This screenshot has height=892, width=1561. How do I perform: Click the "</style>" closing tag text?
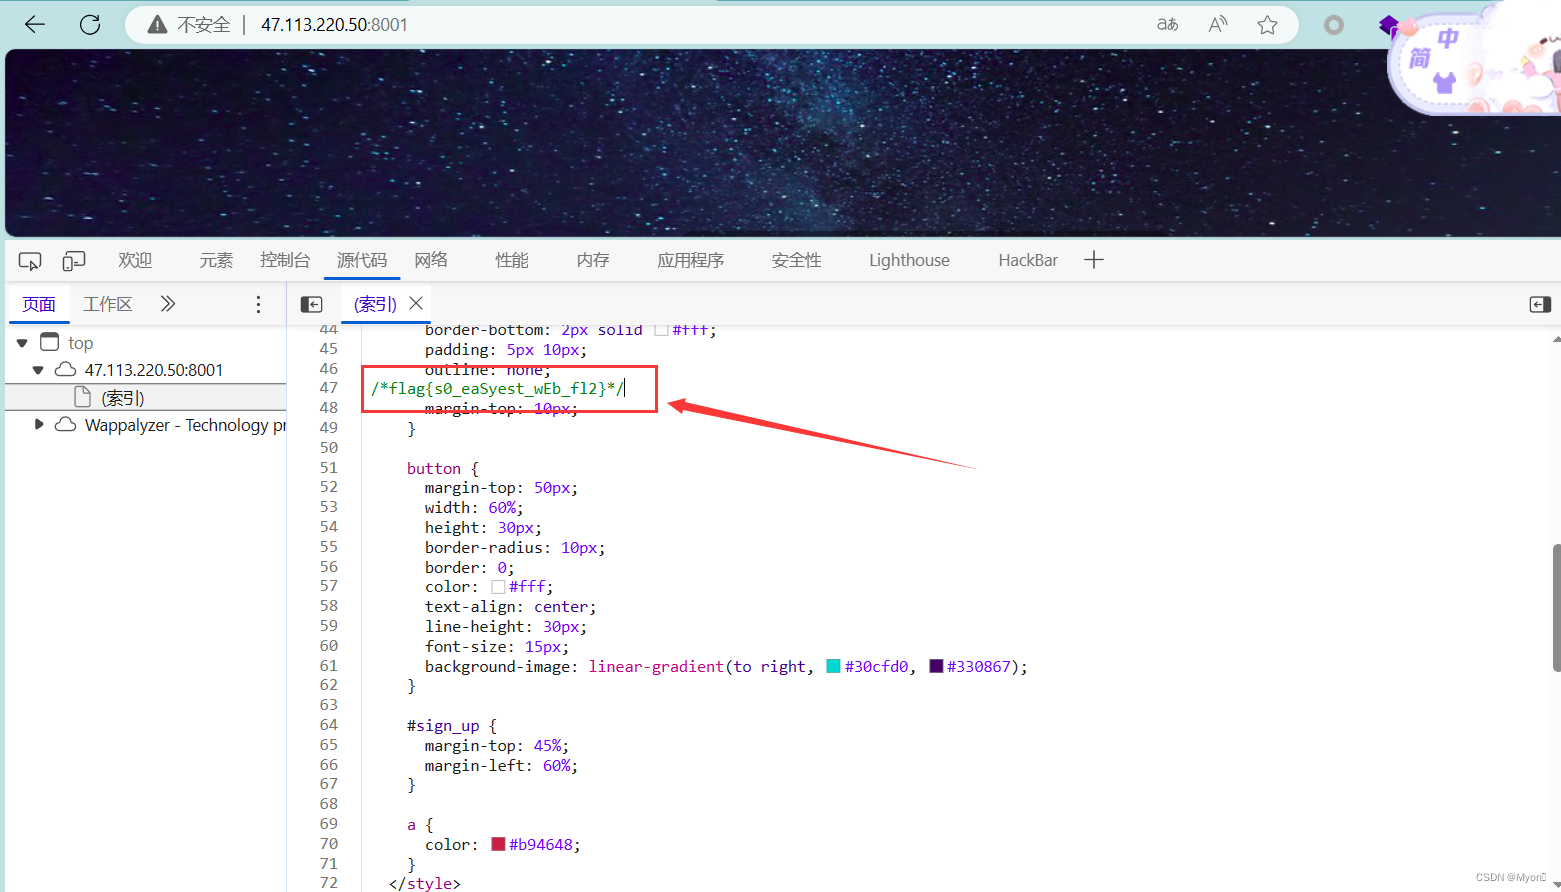click(425, 883)
